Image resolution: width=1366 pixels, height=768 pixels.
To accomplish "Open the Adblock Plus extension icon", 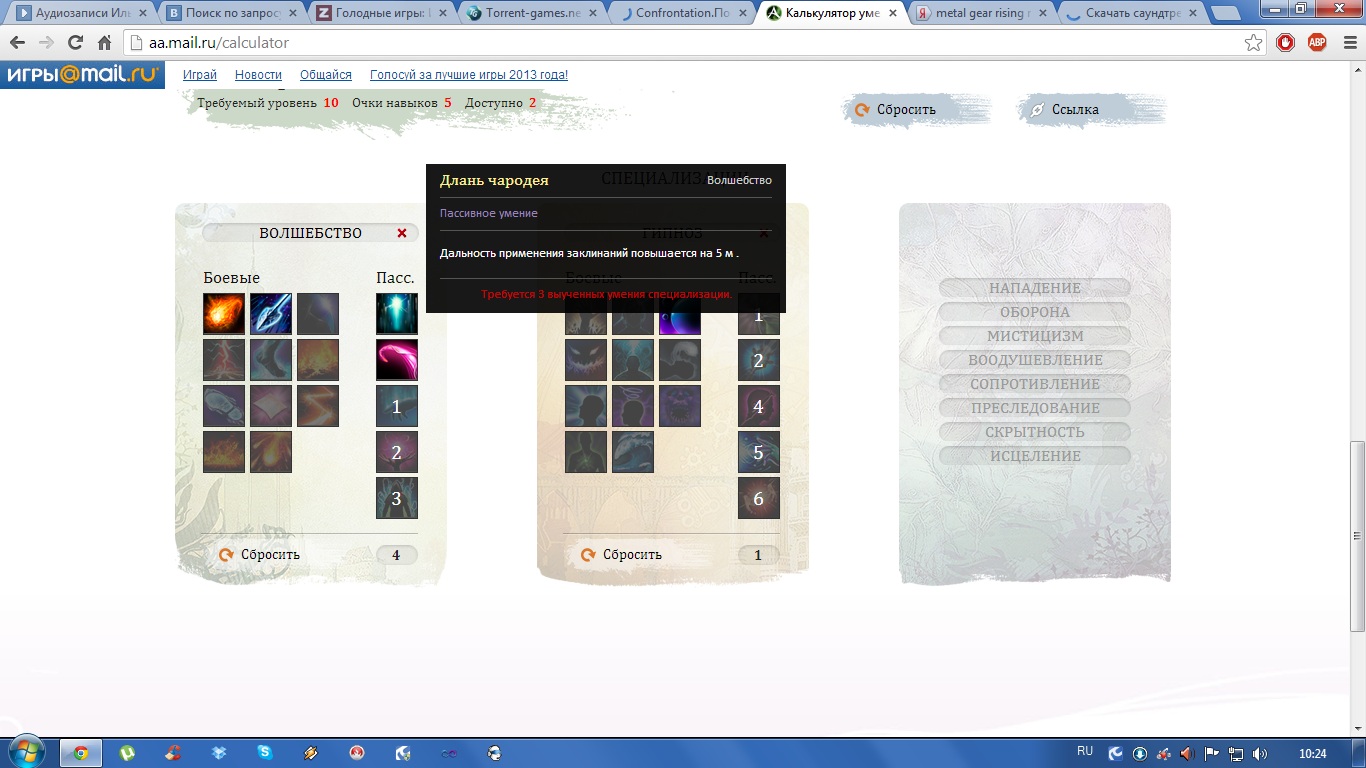I will [1317, 43].
